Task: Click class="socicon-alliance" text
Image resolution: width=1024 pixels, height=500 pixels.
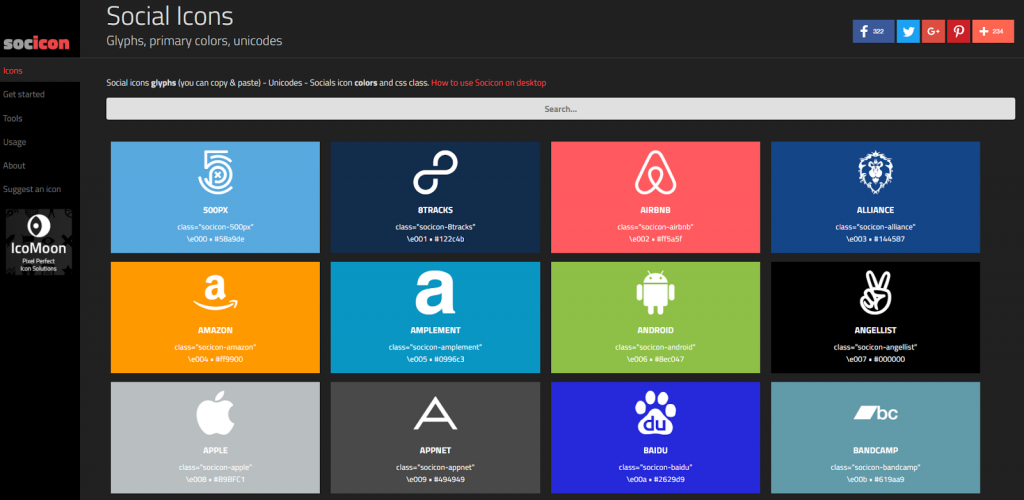Action: pyautogui.click(x=875, y=227)
